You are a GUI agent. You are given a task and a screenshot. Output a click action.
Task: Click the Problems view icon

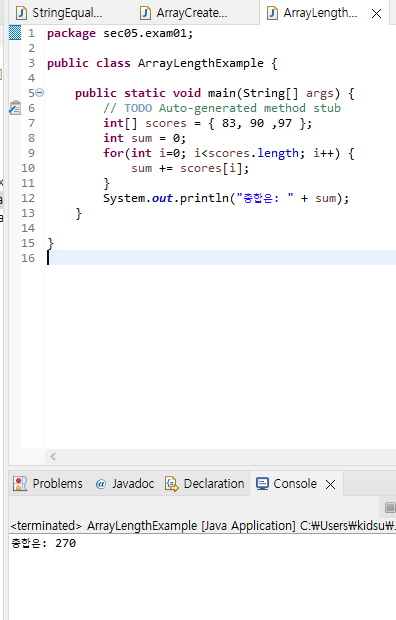(20, 484)
